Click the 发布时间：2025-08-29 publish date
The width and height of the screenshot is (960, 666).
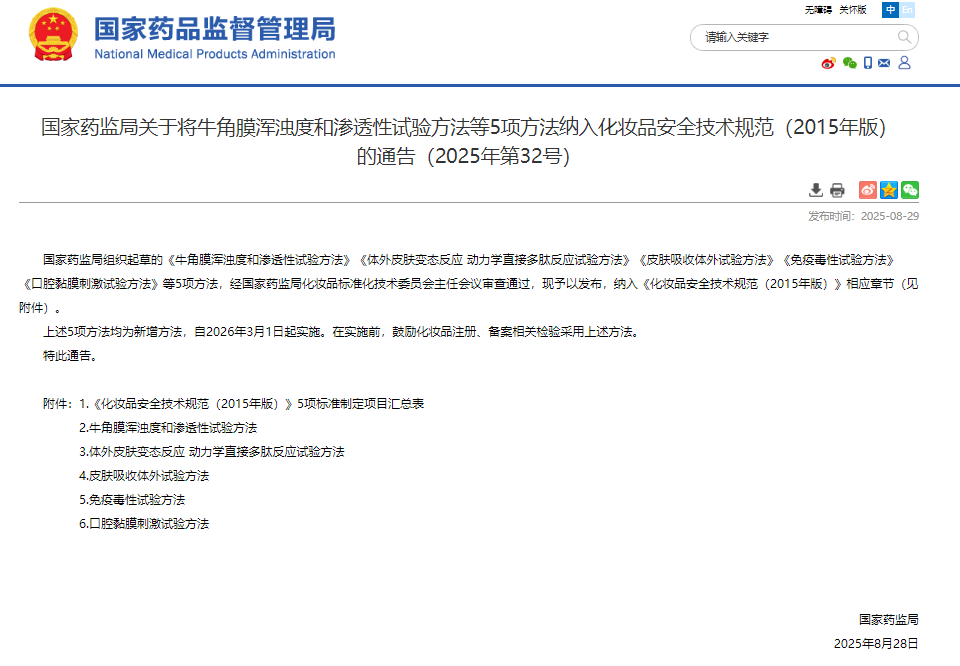point(863,216)
